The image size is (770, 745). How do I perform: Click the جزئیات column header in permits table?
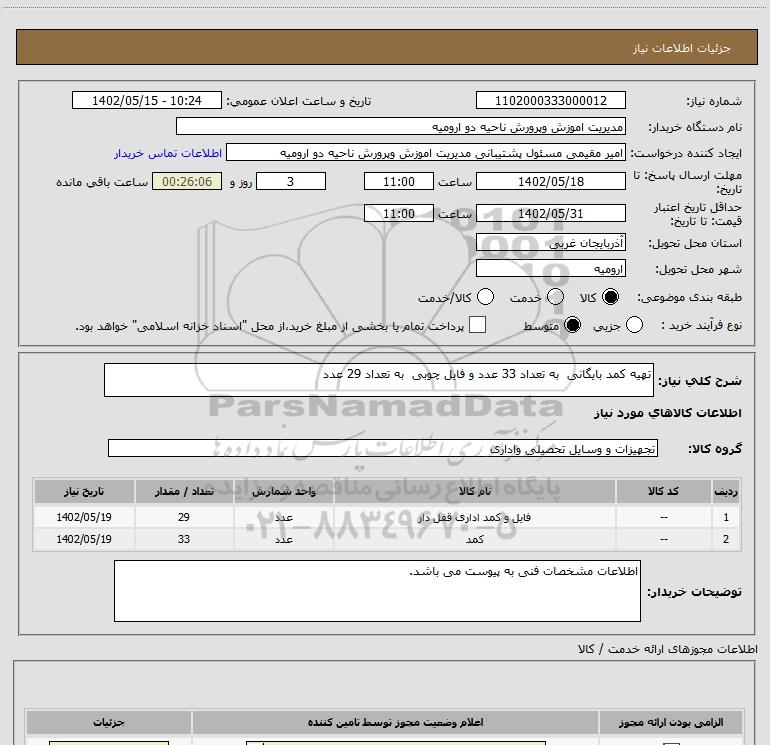109,722
